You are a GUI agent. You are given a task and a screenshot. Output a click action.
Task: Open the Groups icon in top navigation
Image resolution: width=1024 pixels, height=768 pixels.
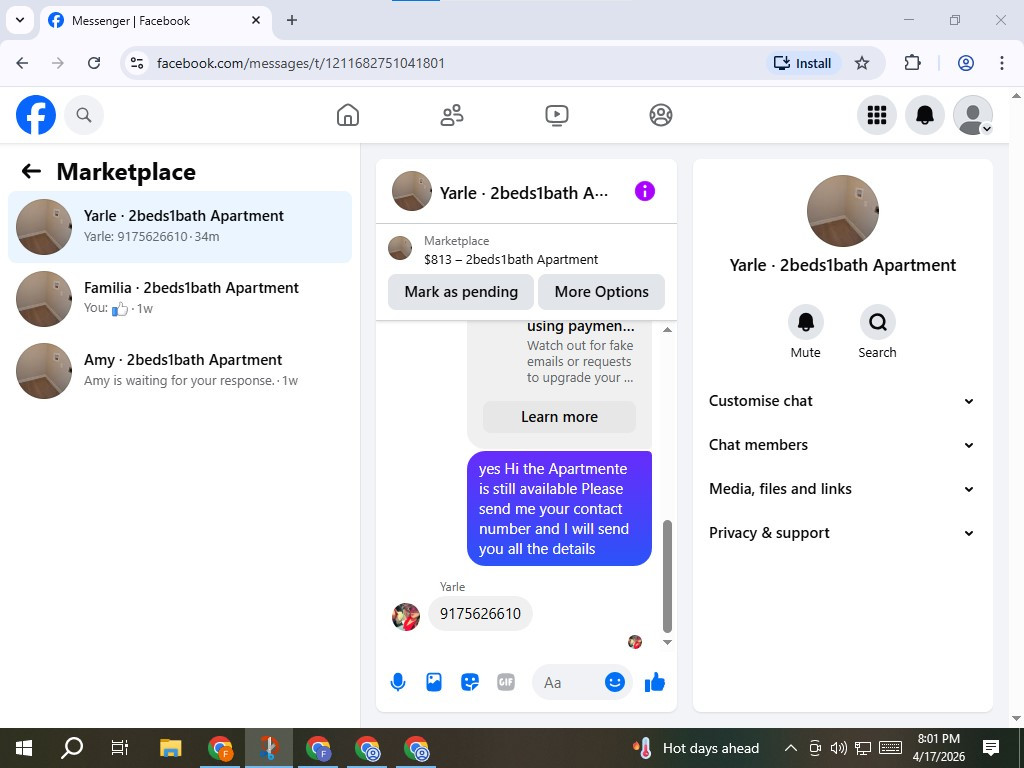coord(661,115)
